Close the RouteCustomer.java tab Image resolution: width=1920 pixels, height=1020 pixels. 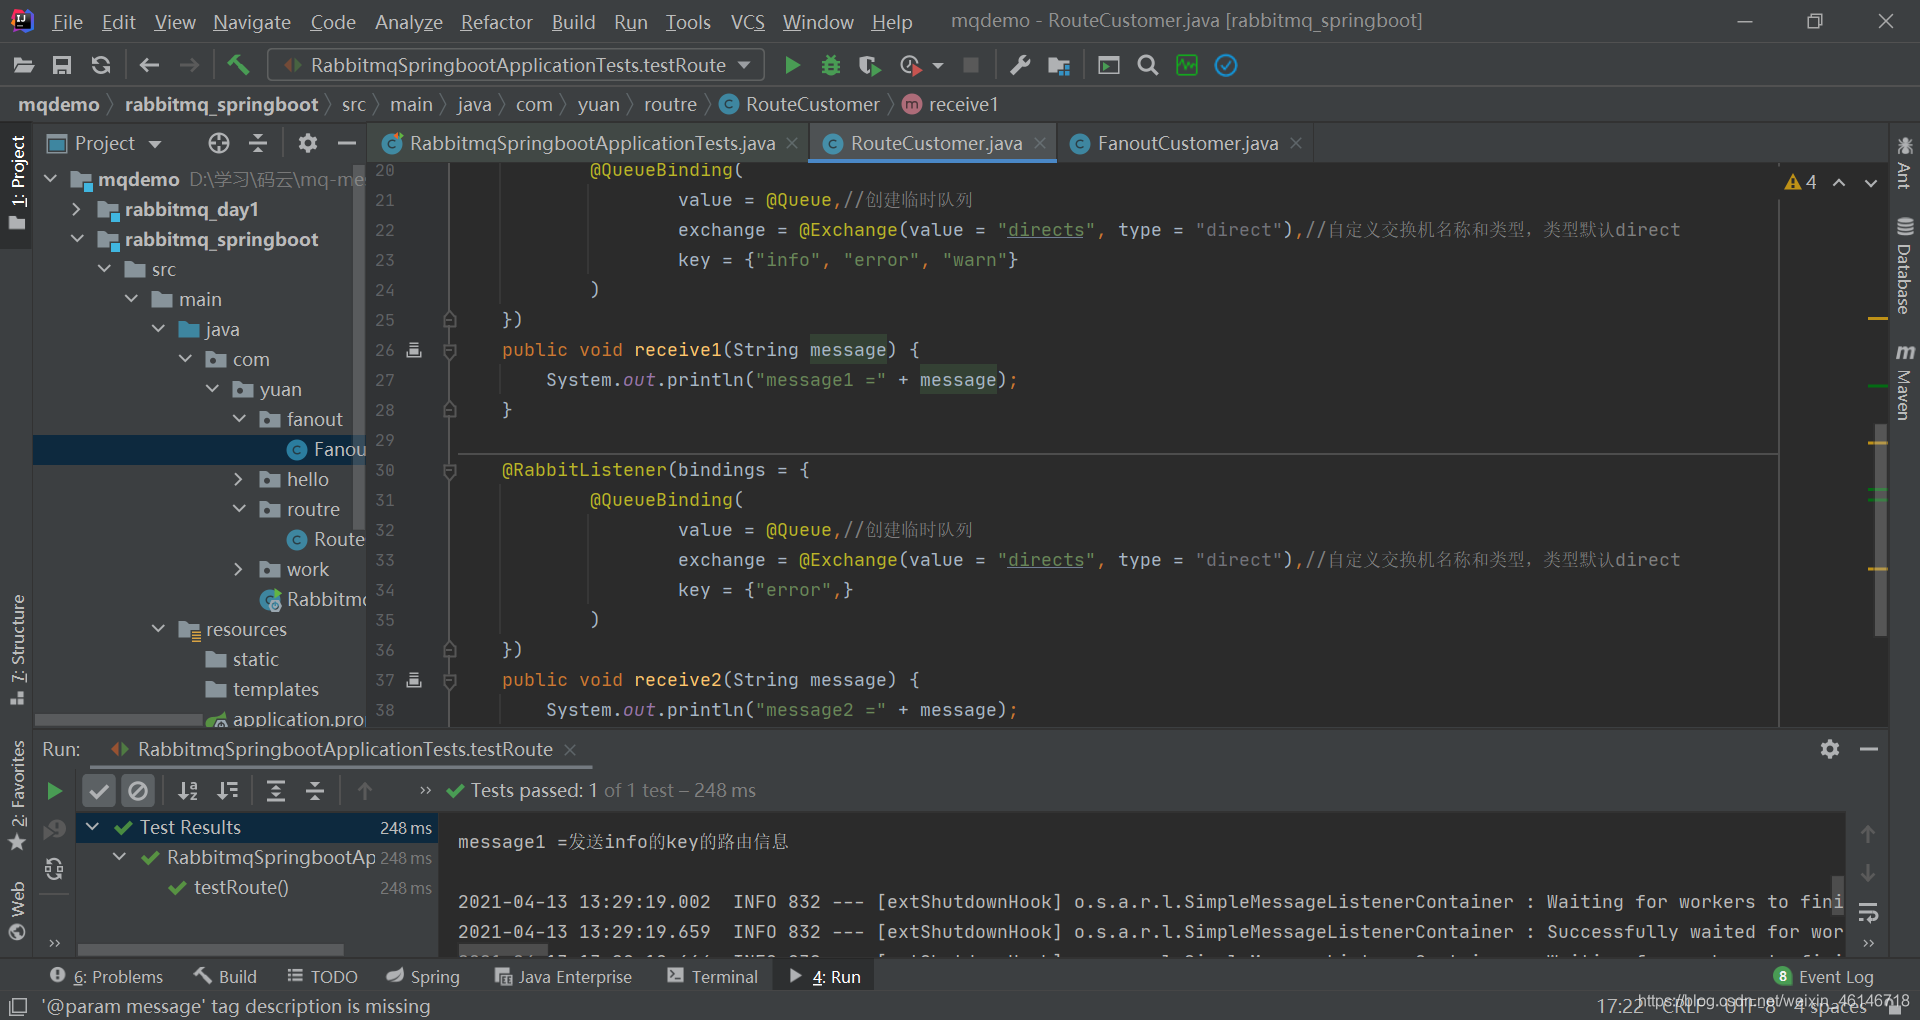[x=1040, y=143]
